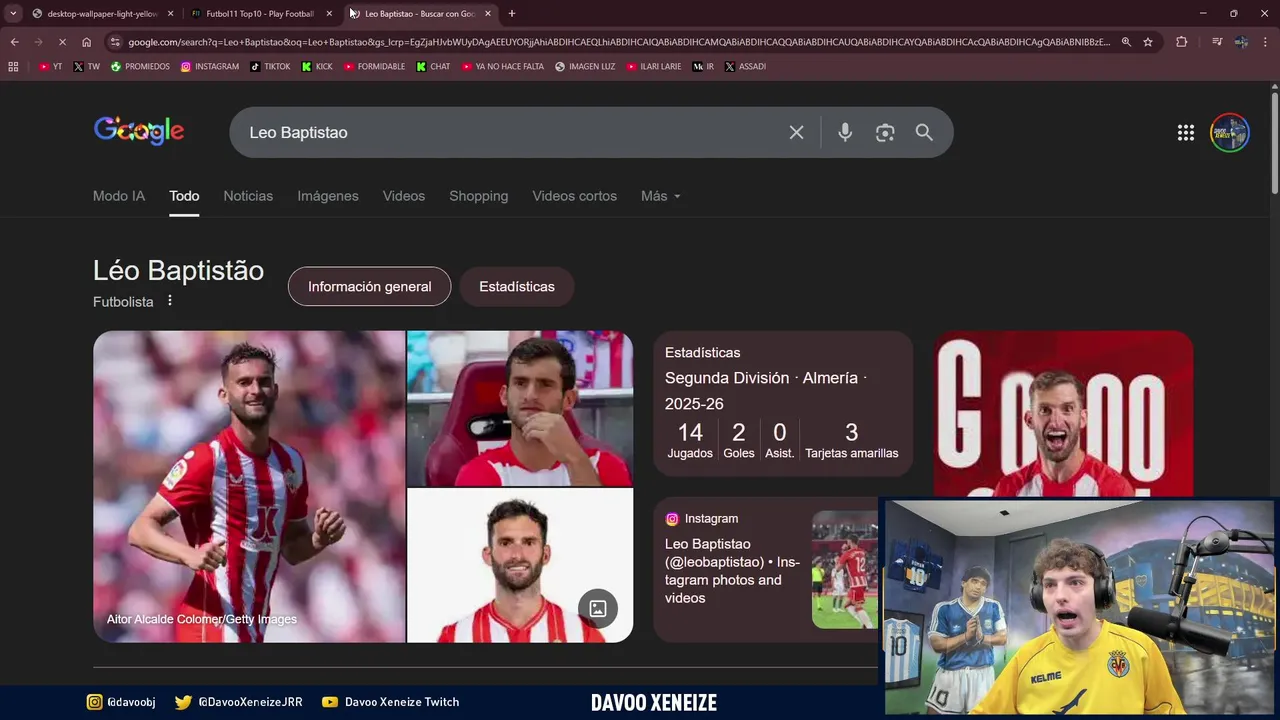Select the Todo results tab
The width and height of the screenshot is (1280, 720).
click(x=184, y=196)
